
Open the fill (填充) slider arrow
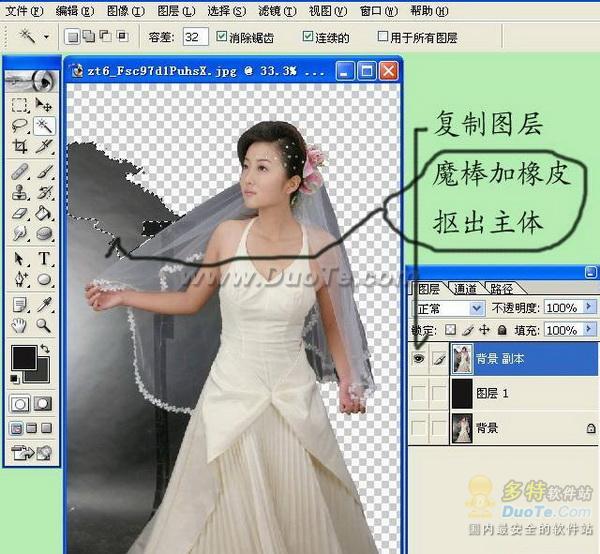click(589, 329)
